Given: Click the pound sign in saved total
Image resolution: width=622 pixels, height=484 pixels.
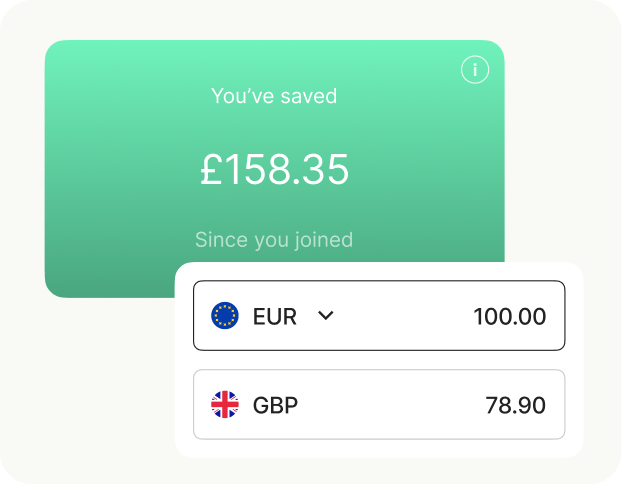Looking at the screenshot, I should [x=209, y=170].
